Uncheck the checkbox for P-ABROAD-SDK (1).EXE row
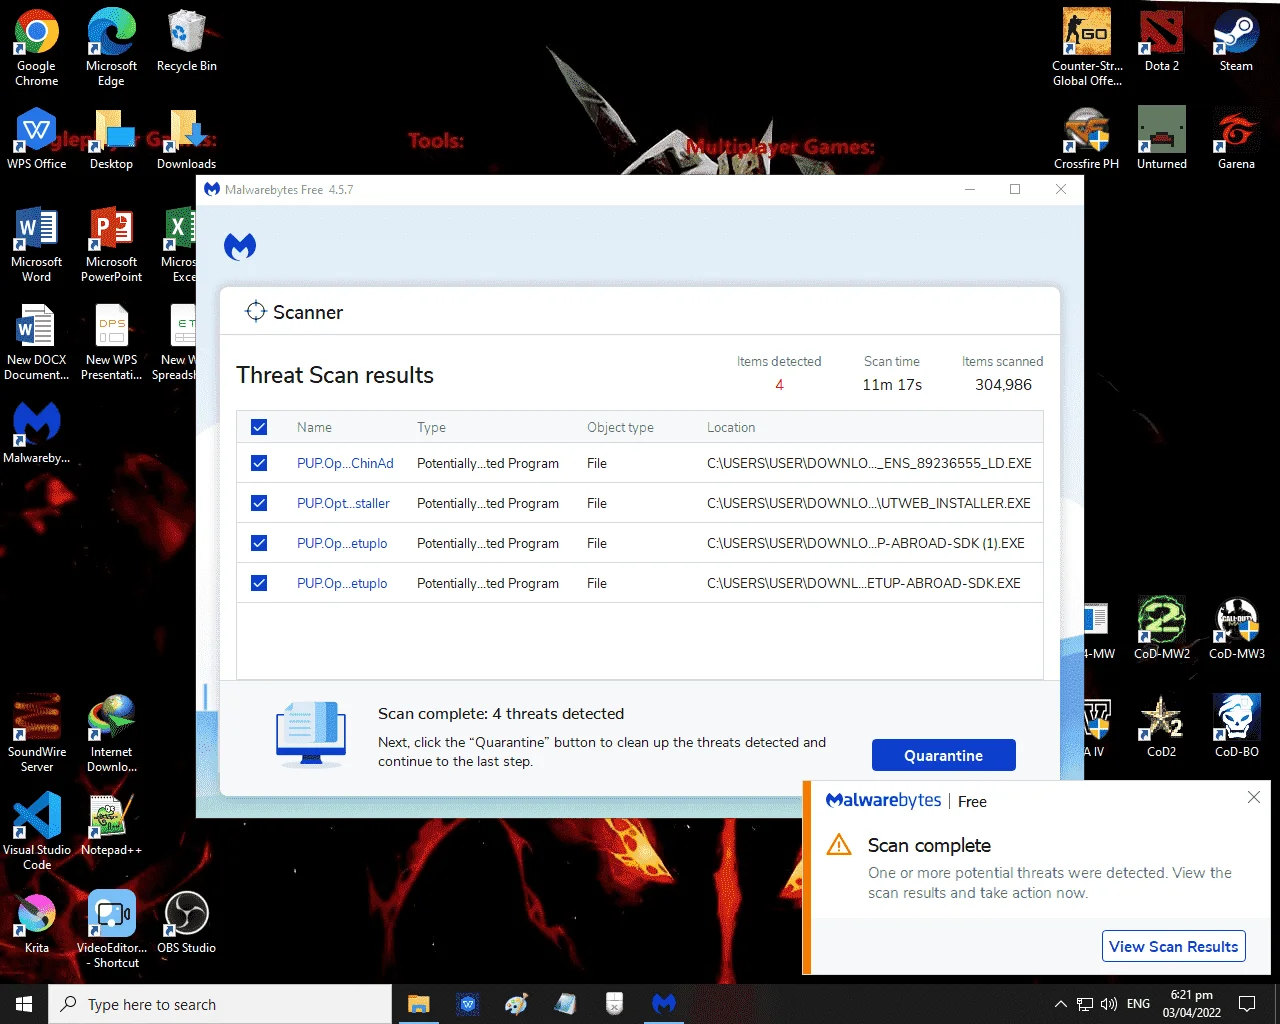This screenshot has height=1024, width=1280. coord(259,543)
